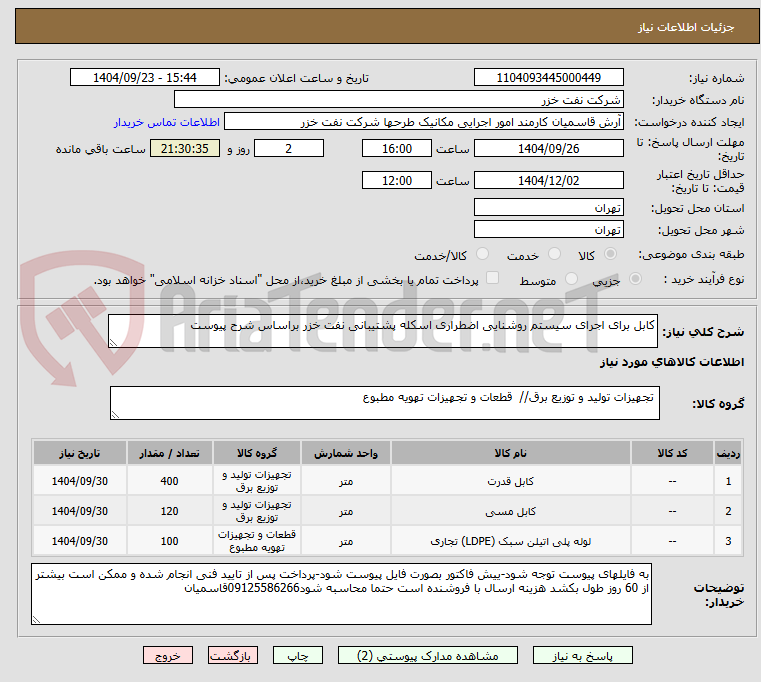Click the اطلاعات کالاهای مورد نیاز heading
This screenshot has width=761, height=682.
[672, 362]
